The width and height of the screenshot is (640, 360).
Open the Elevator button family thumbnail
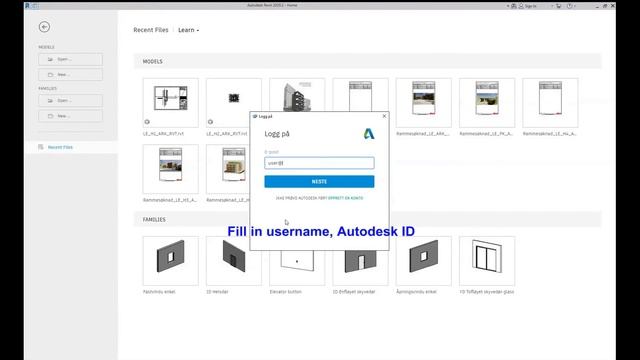tap(297, 268)
